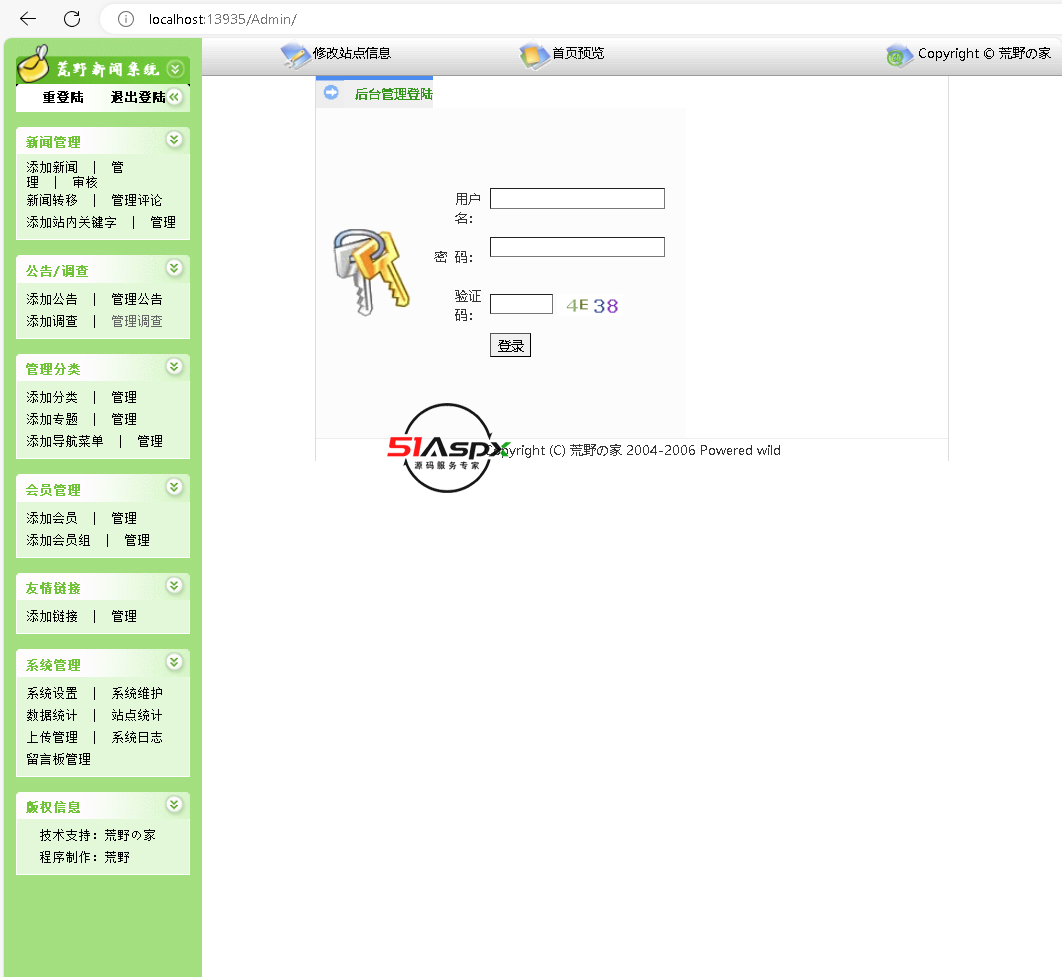Screen dimensions: 1062x977
Task: Open 审核 news review link
Action: (x=85, y=183)
